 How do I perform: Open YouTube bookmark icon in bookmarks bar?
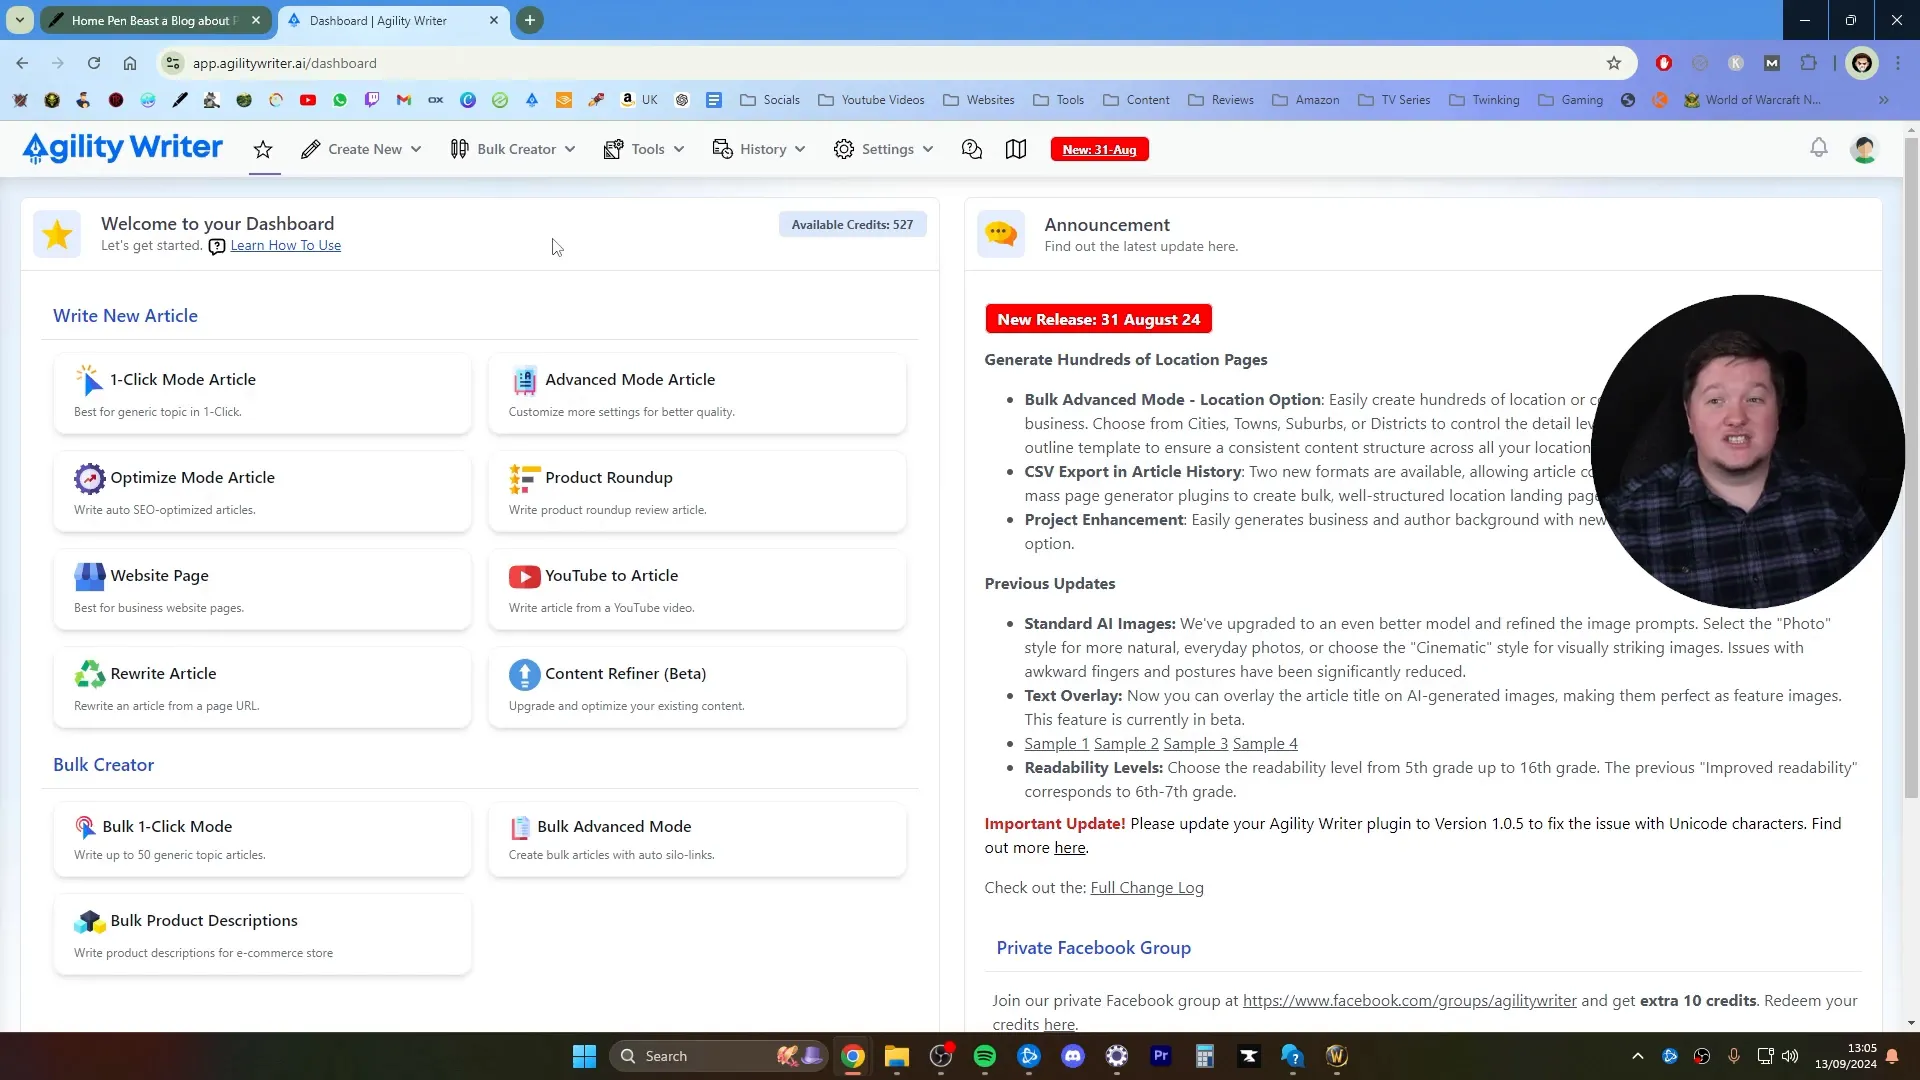pyautogui.click(x=308, y=100)
